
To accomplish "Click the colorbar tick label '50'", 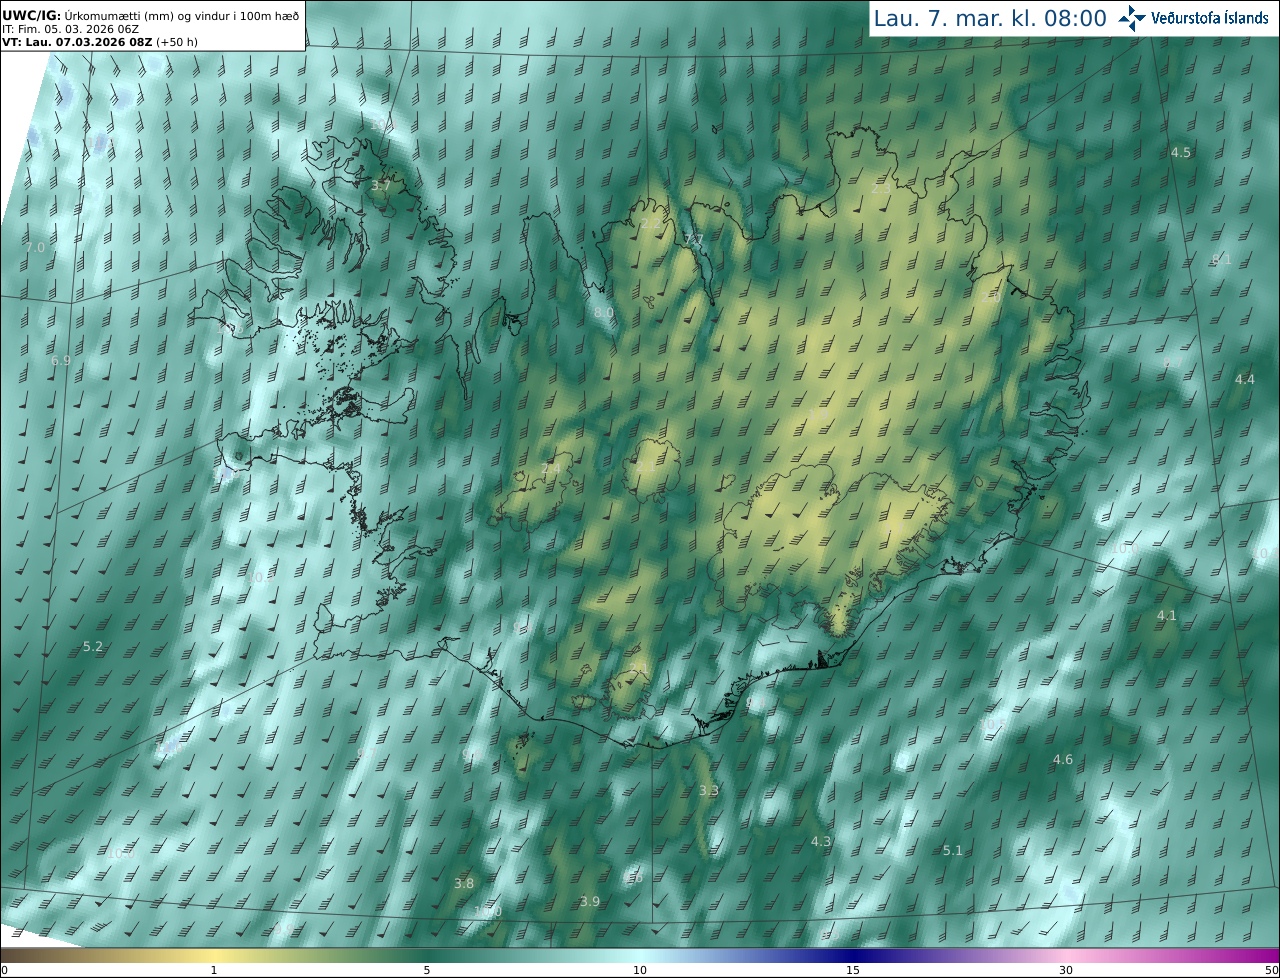I will 1271,970.
